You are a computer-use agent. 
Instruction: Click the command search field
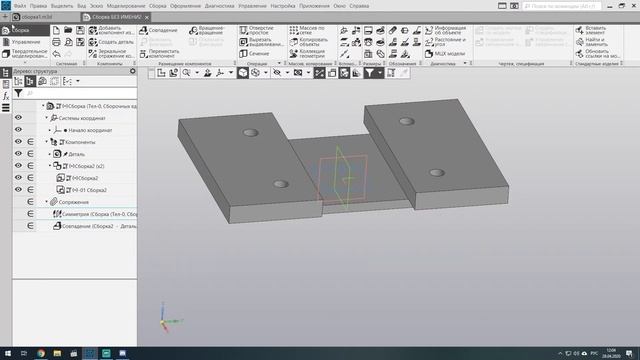(x=561, y=6)
